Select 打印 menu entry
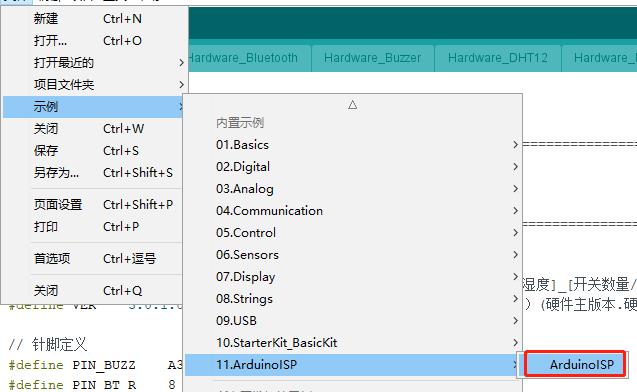Image resolution: width=637 pixels, height=392 pixels. tap(93, 226)
